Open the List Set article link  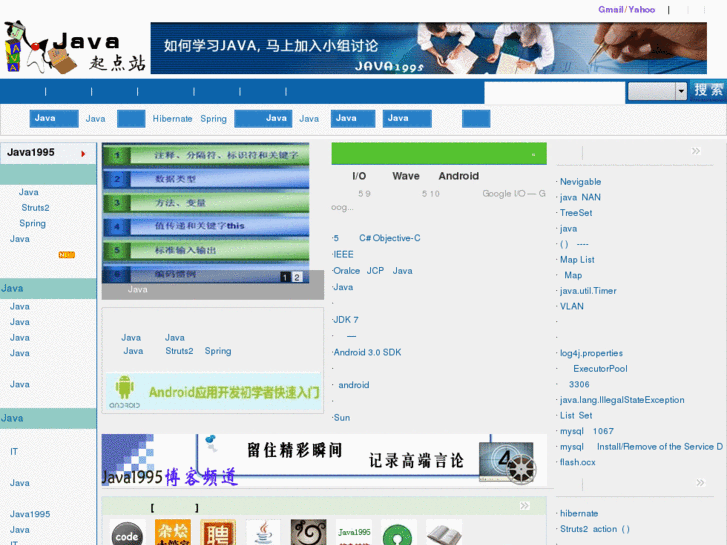click(x=576, y=416)
